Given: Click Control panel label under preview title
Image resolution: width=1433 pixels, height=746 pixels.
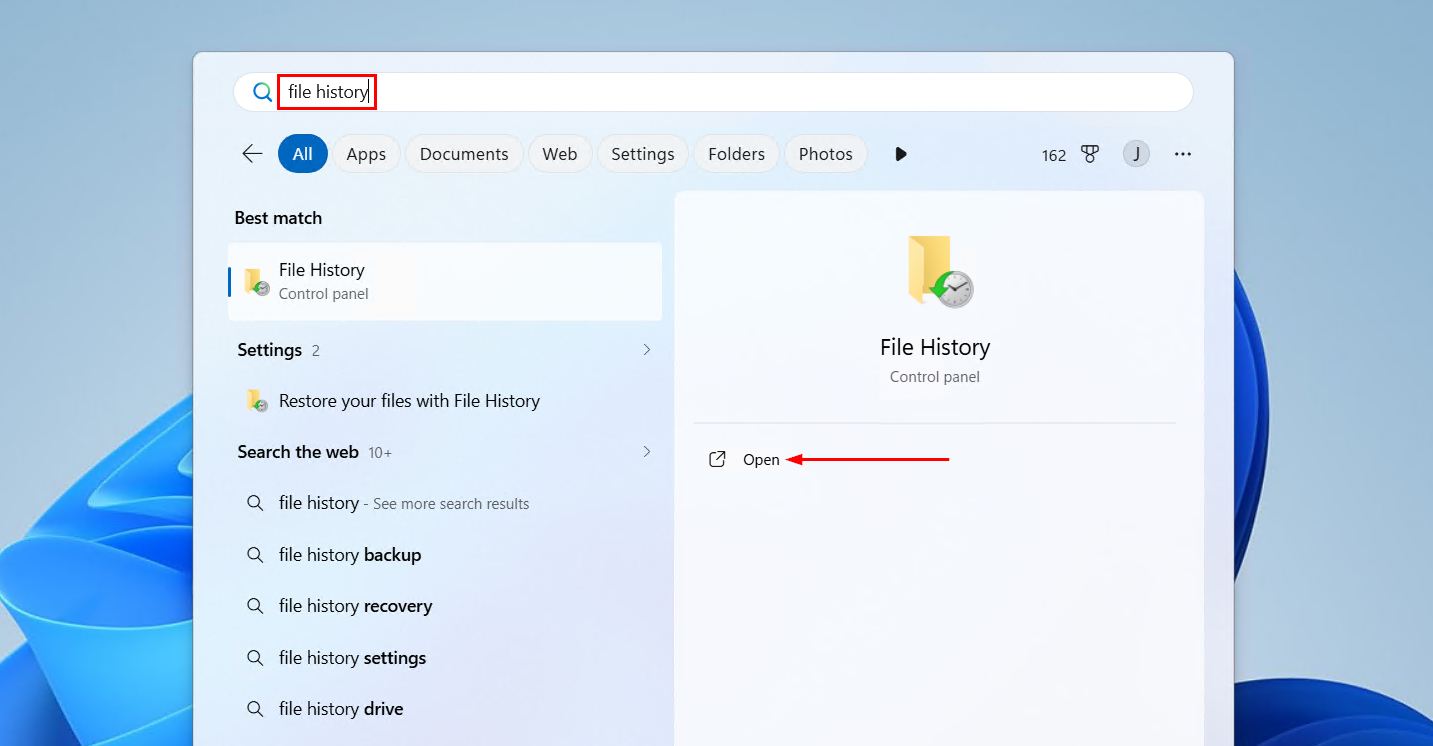Looking at the screenshot, I should (935, 377).
